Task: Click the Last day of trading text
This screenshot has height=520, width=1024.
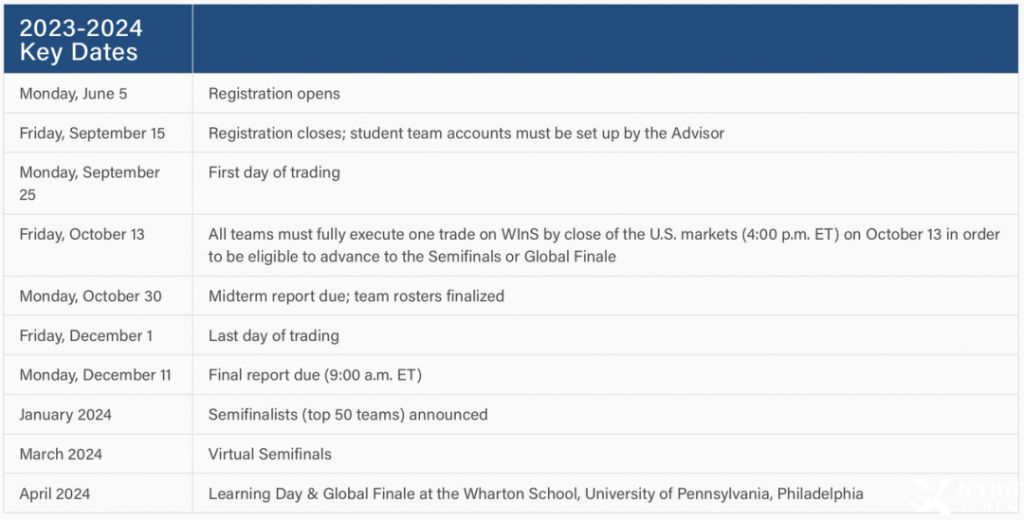Action: click(x=274, y=336)
